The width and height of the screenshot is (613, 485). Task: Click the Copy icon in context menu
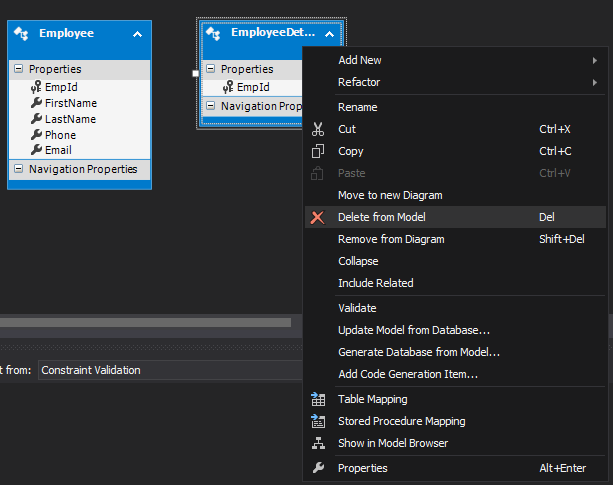[318, 151]
